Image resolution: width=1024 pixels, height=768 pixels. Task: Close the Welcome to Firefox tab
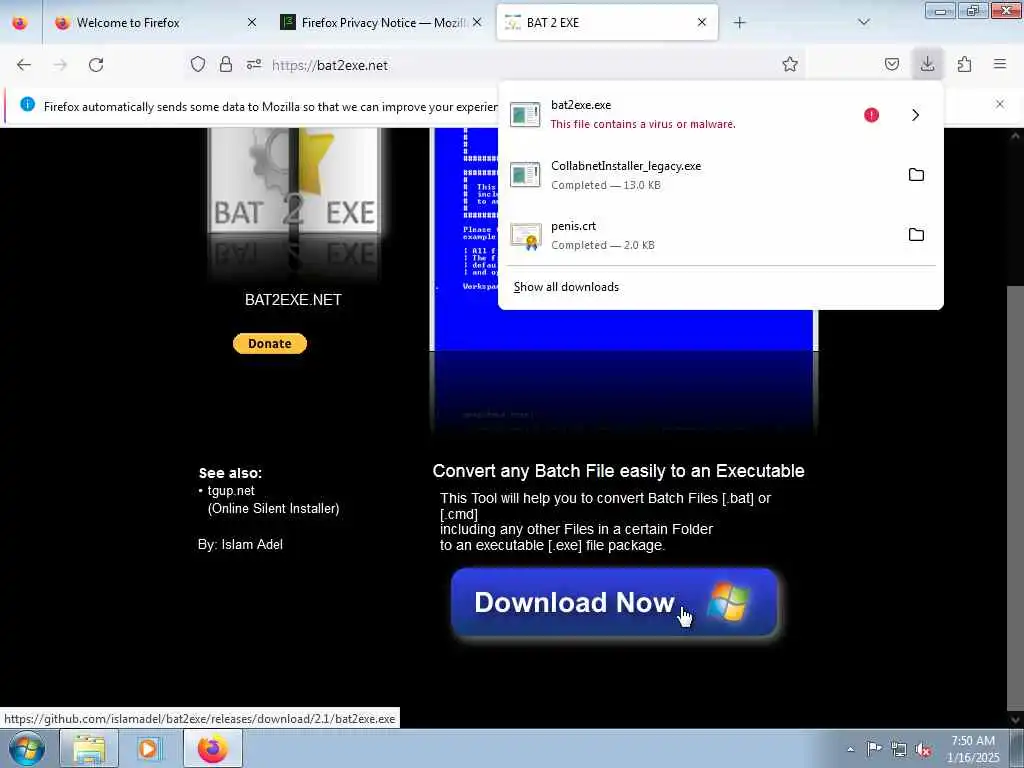tap(252, 22)
